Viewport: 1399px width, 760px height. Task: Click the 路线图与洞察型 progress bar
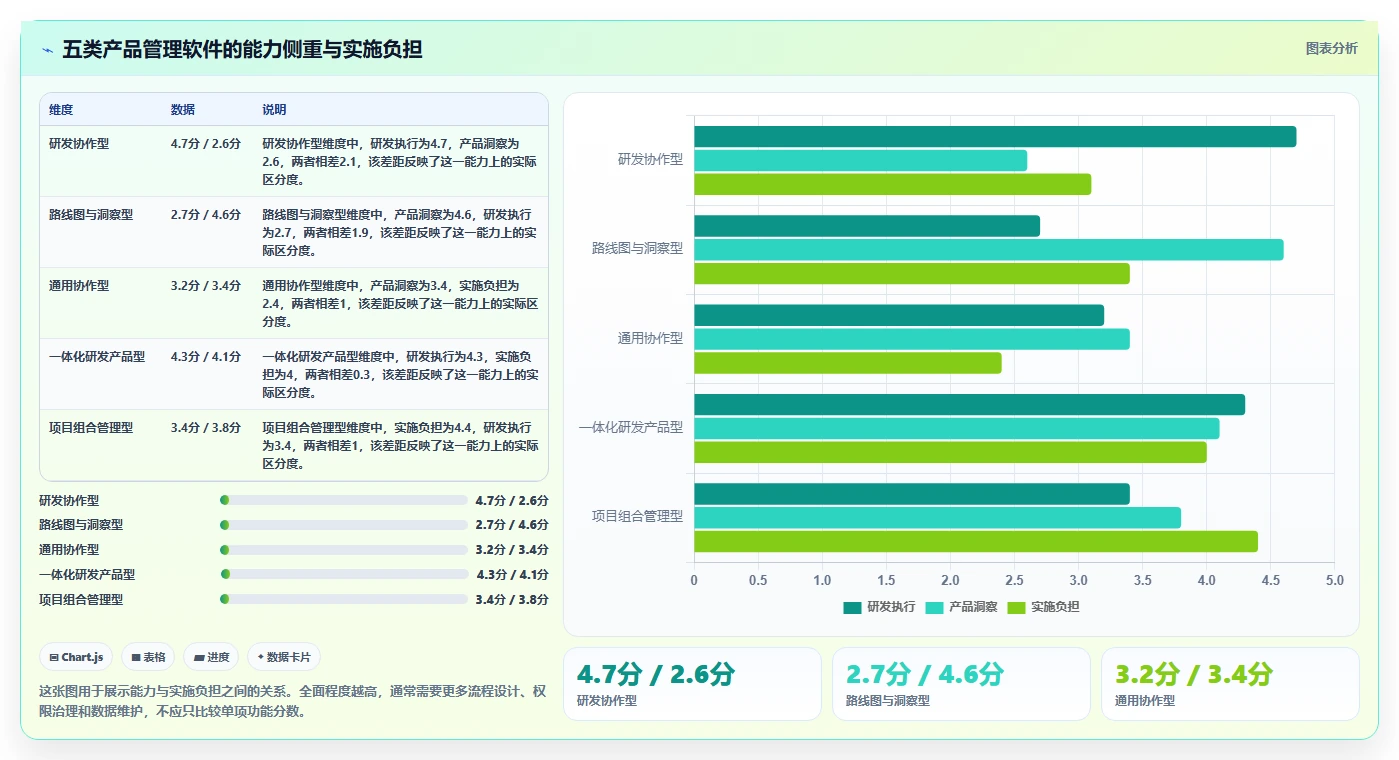344,525
